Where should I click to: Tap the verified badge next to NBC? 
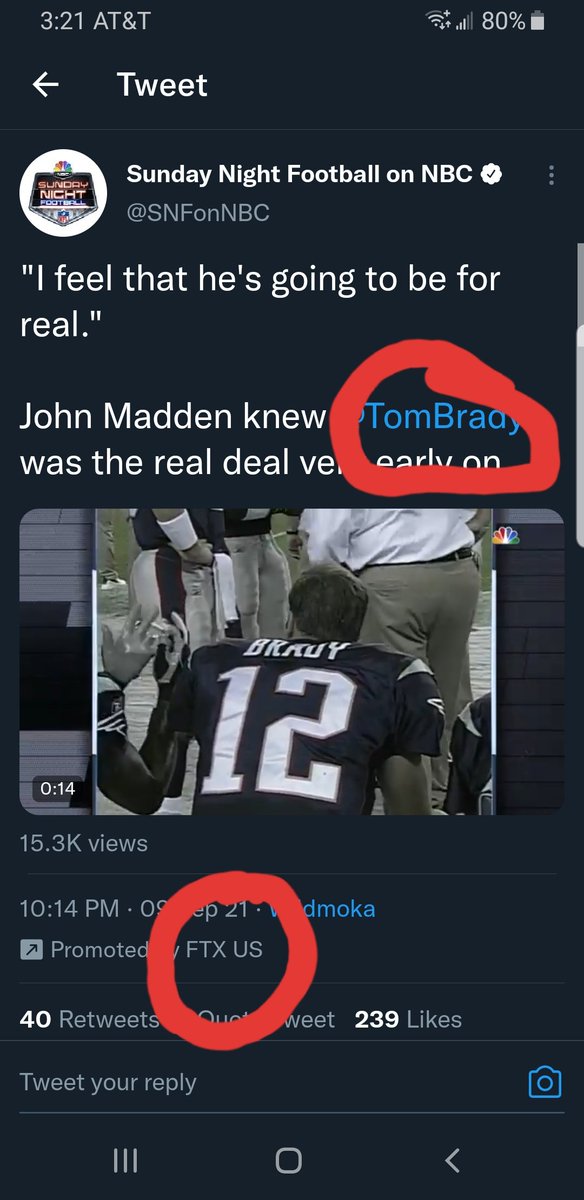click(x=491, y=175)
